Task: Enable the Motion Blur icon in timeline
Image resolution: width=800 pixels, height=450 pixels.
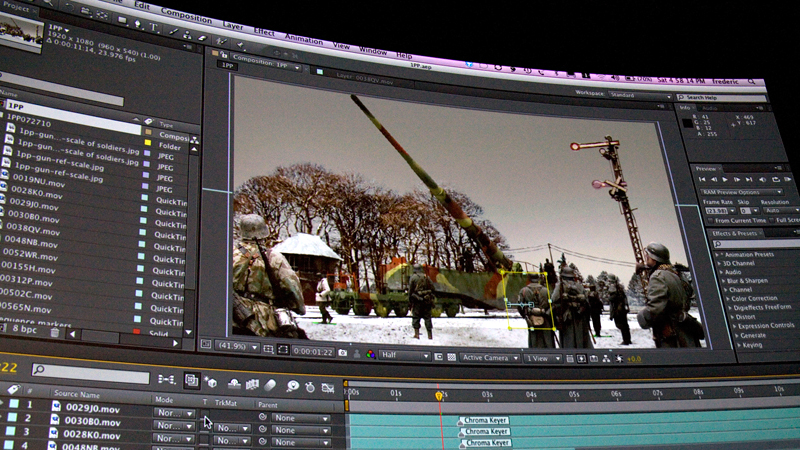Action: pos(270,385)
